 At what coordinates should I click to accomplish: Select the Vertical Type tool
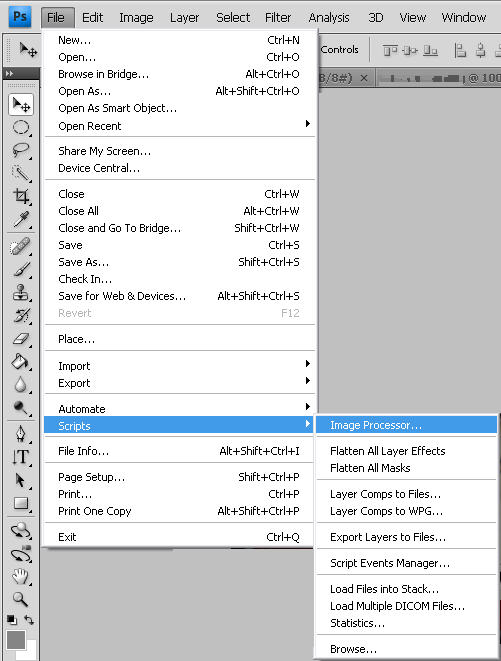tap(21, 457)
